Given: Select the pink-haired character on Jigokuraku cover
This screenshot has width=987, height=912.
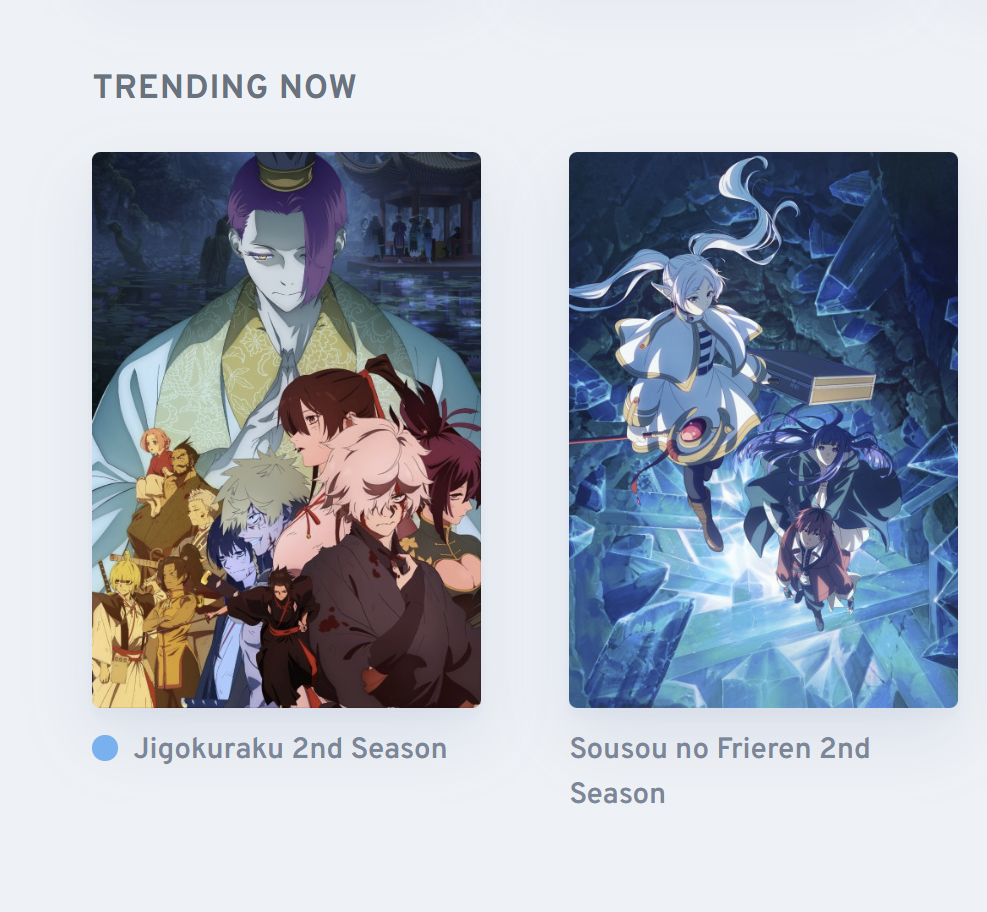Looking at the screenshot, I should pyautogui.click(x=378, y=478).
